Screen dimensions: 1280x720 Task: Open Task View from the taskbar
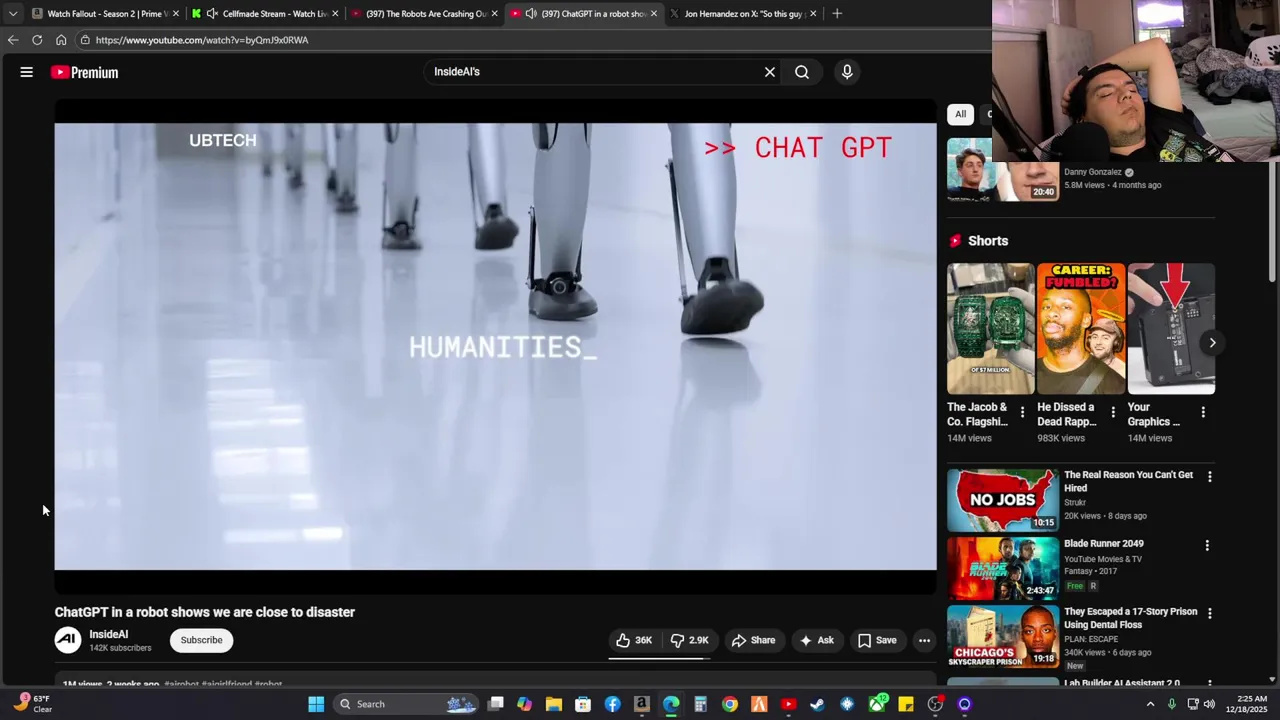(x=495, y=704)
